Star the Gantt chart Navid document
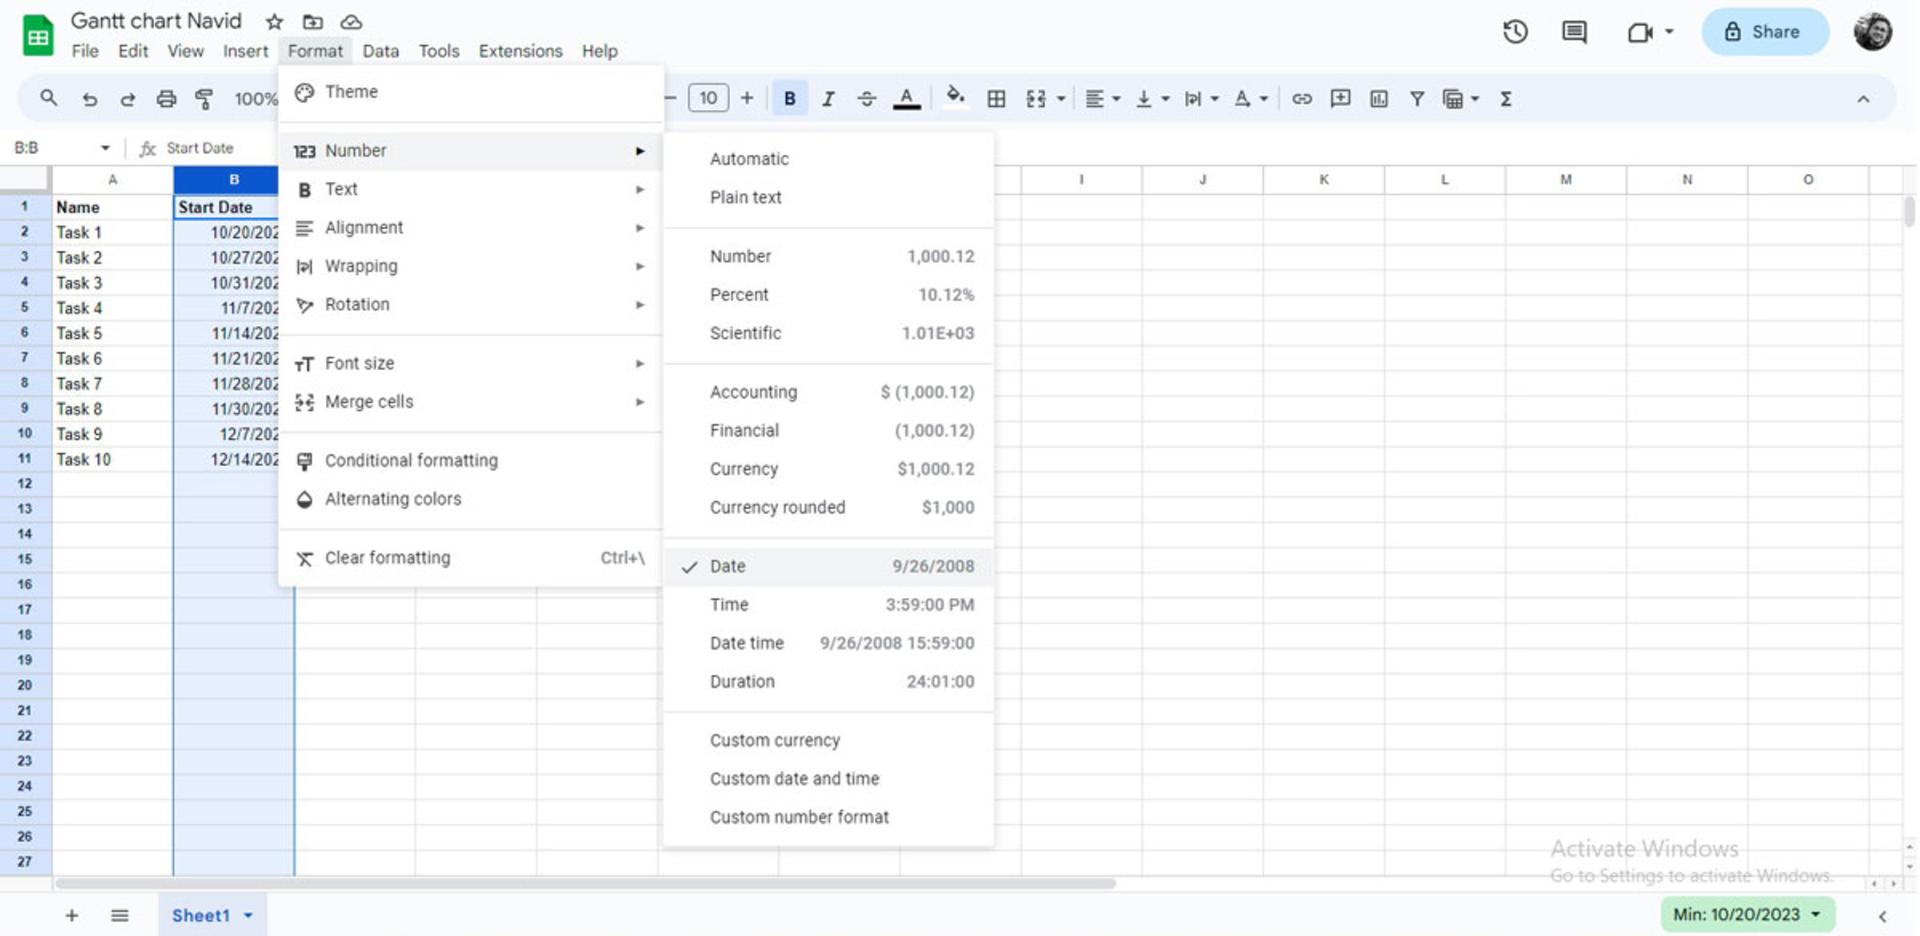1920x936 pixels. point(274,21)
